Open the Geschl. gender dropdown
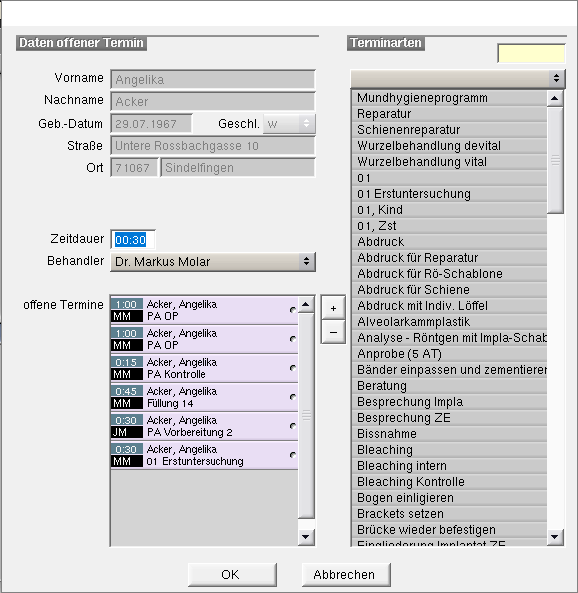 coord(289,124)
